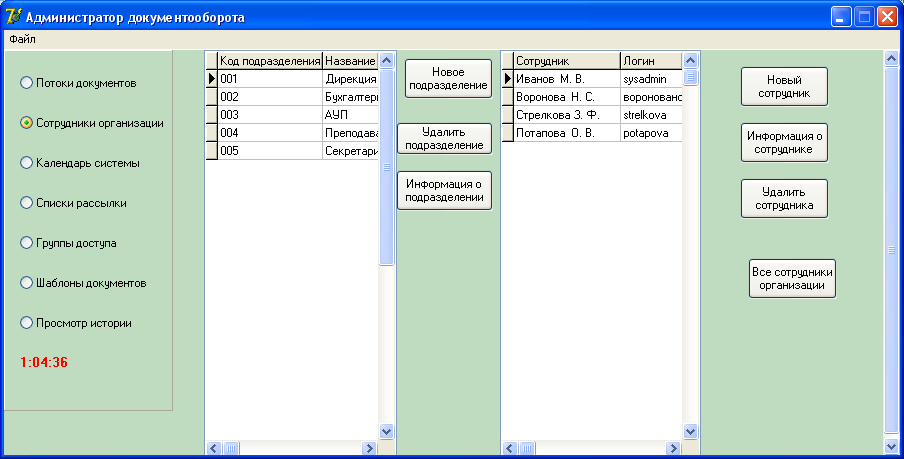The width and height of the screenshot is (904, 459).
Task: Click Логин column header
Action: [651, 61]
